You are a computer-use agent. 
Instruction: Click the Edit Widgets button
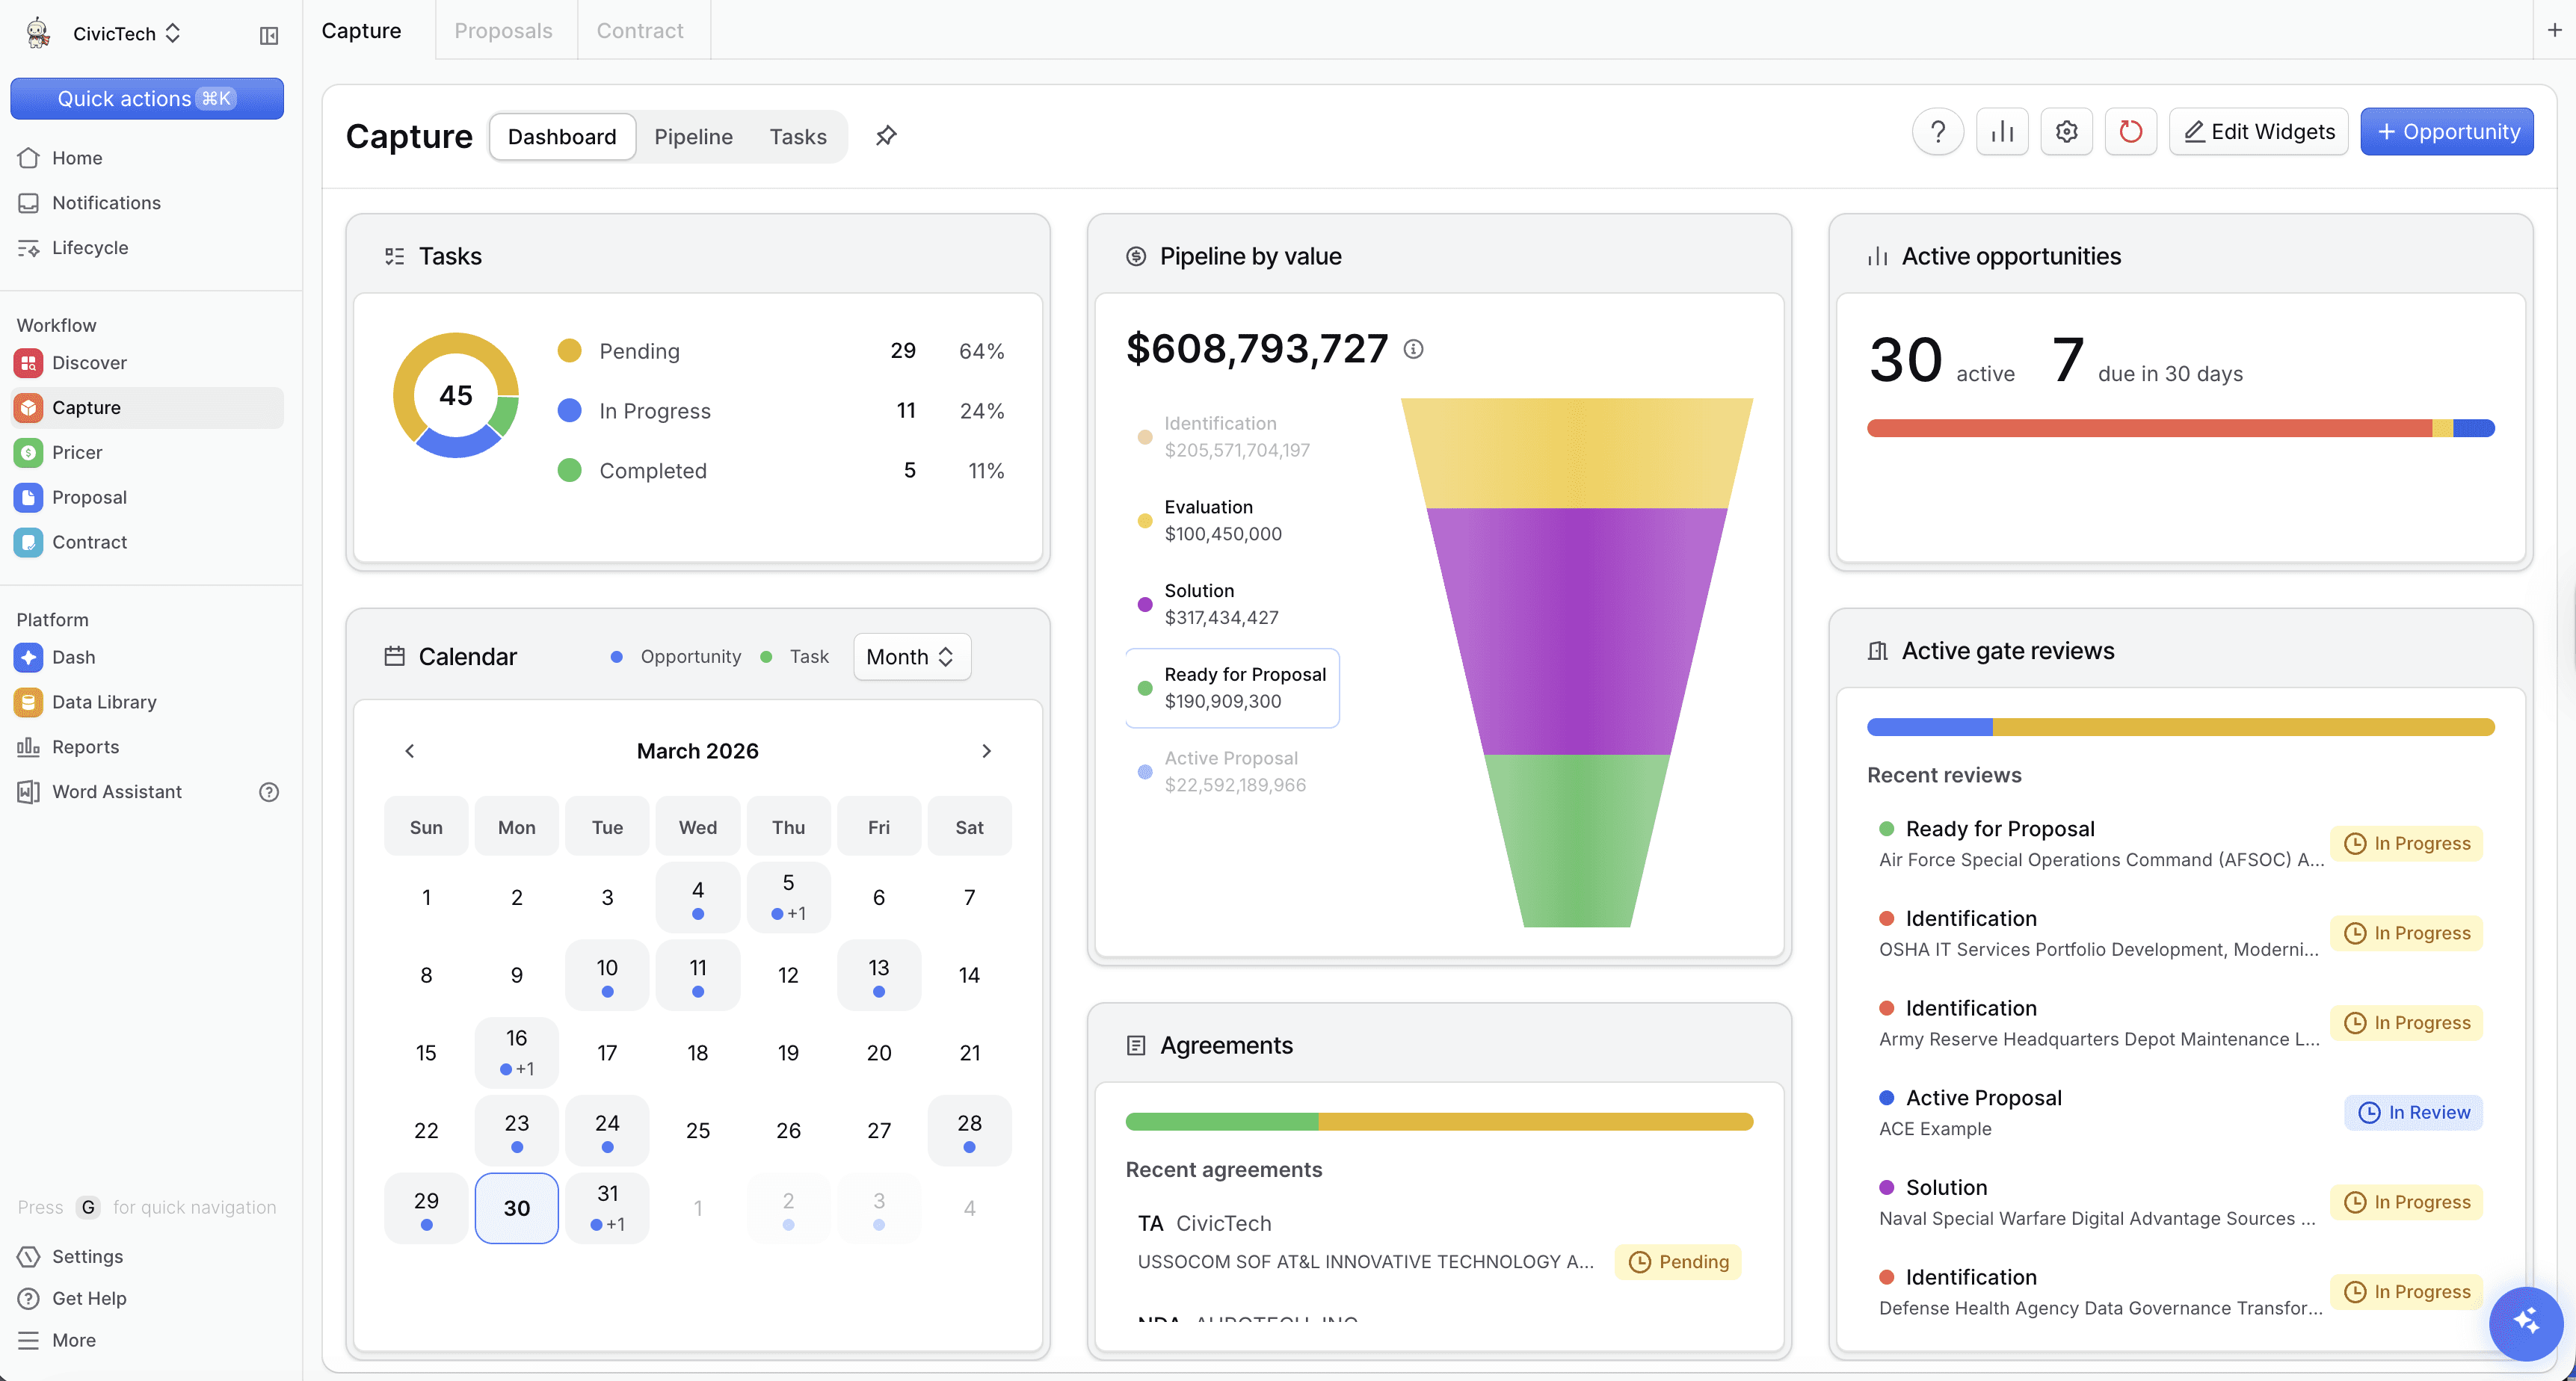point(2259,132)
